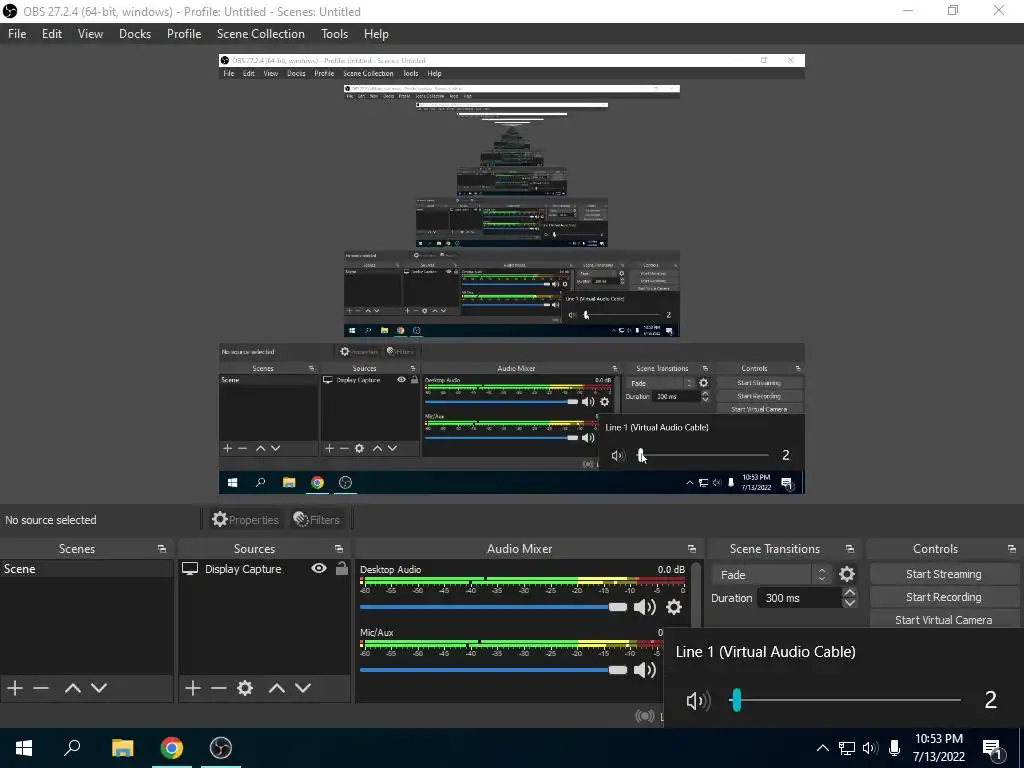
Task: Open the Profile menu
Action: tap(184, 34)
